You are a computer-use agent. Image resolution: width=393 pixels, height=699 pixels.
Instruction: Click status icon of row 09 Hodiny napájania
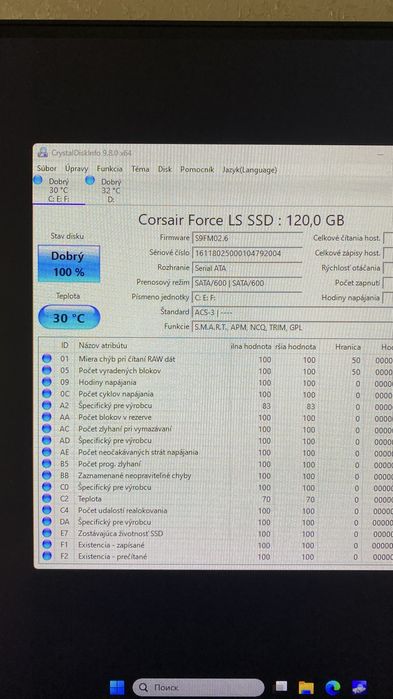tap(47, 382)
